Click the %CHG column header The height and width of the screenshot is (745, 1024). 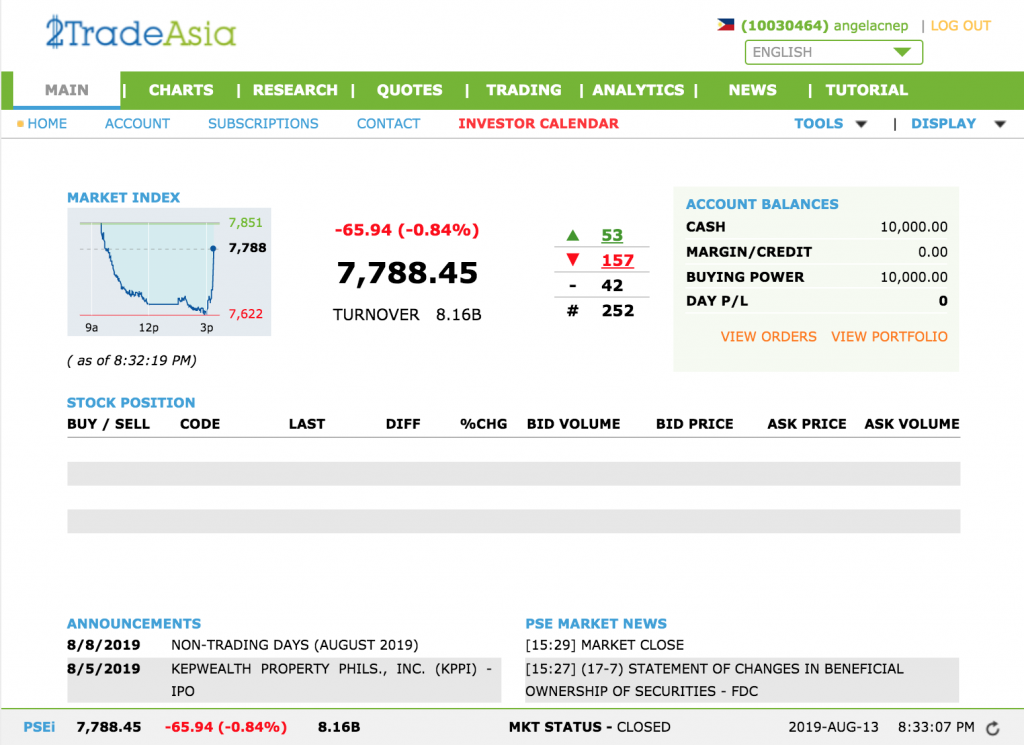483,424
